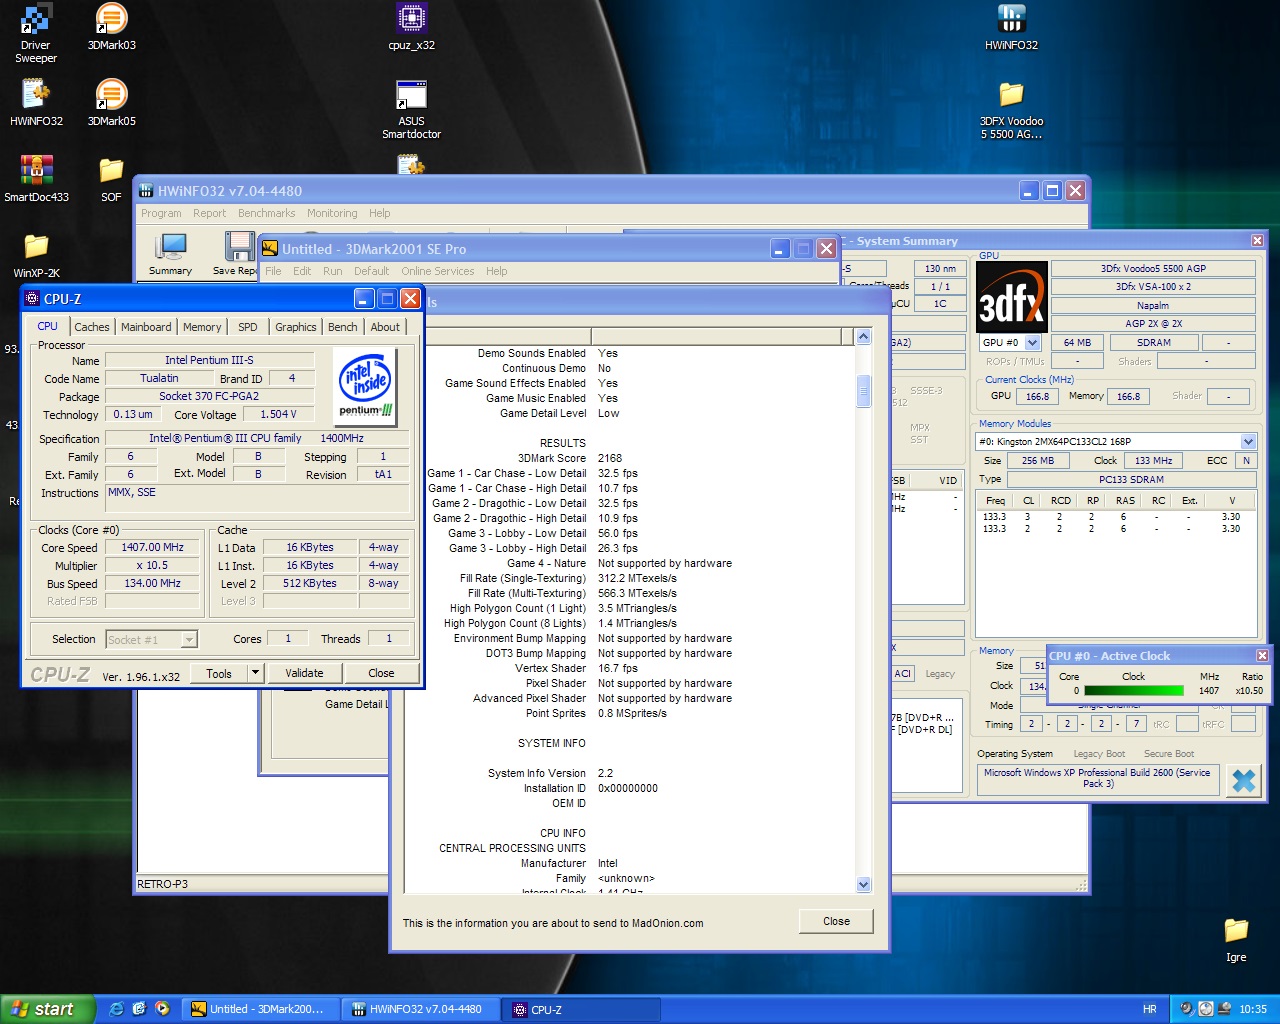
Task: Open Windows Media Player from quick launch
Action: pos(162,1009)
